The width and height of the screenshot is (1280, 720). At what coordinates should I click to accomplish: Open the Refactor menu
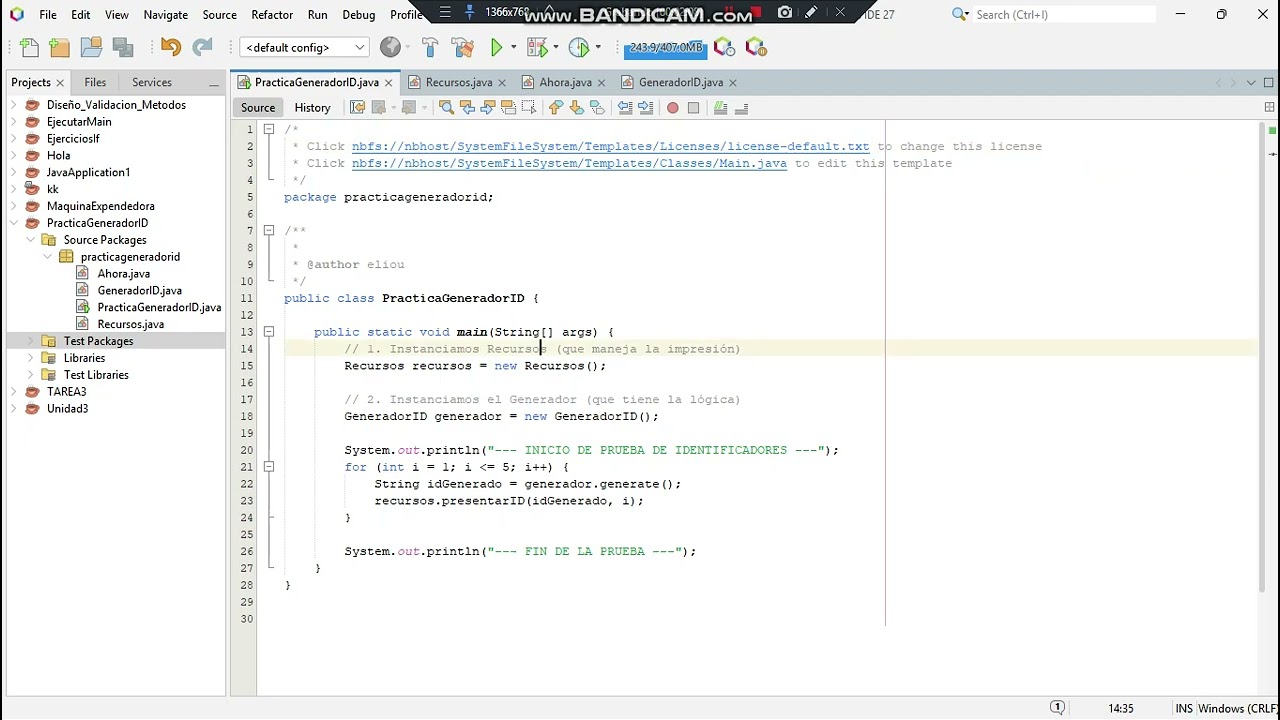272,14
